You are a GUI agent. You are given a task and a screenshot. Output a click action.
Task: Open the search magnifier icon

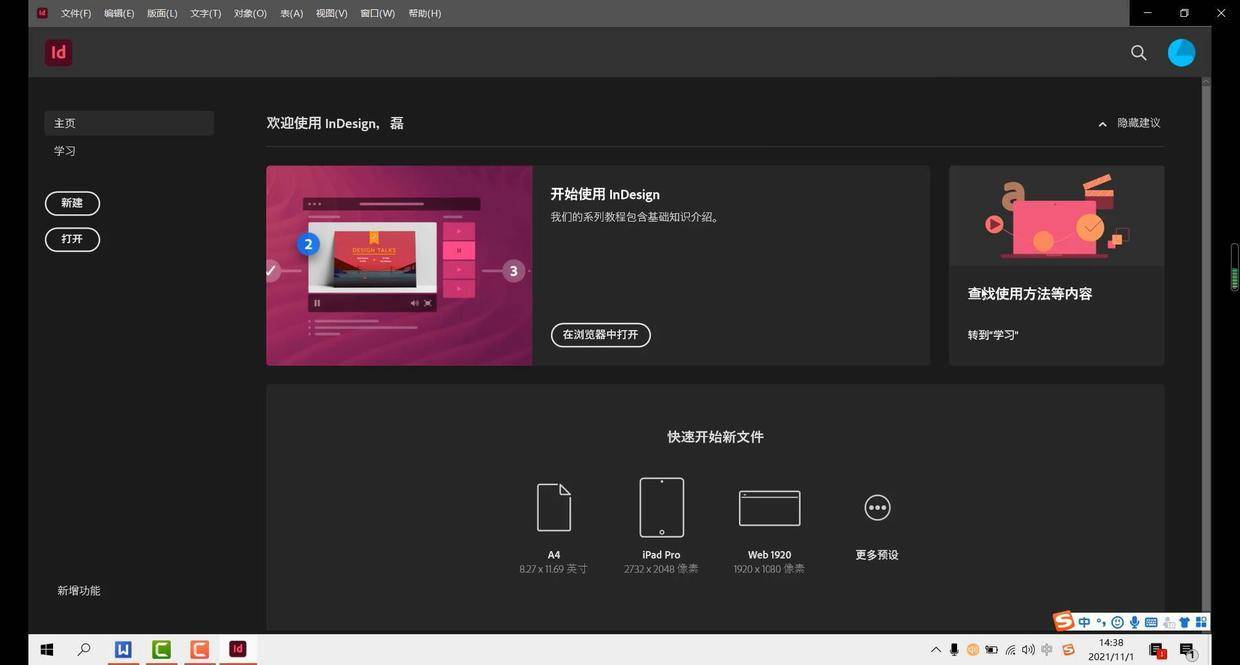pos(1138,53)
